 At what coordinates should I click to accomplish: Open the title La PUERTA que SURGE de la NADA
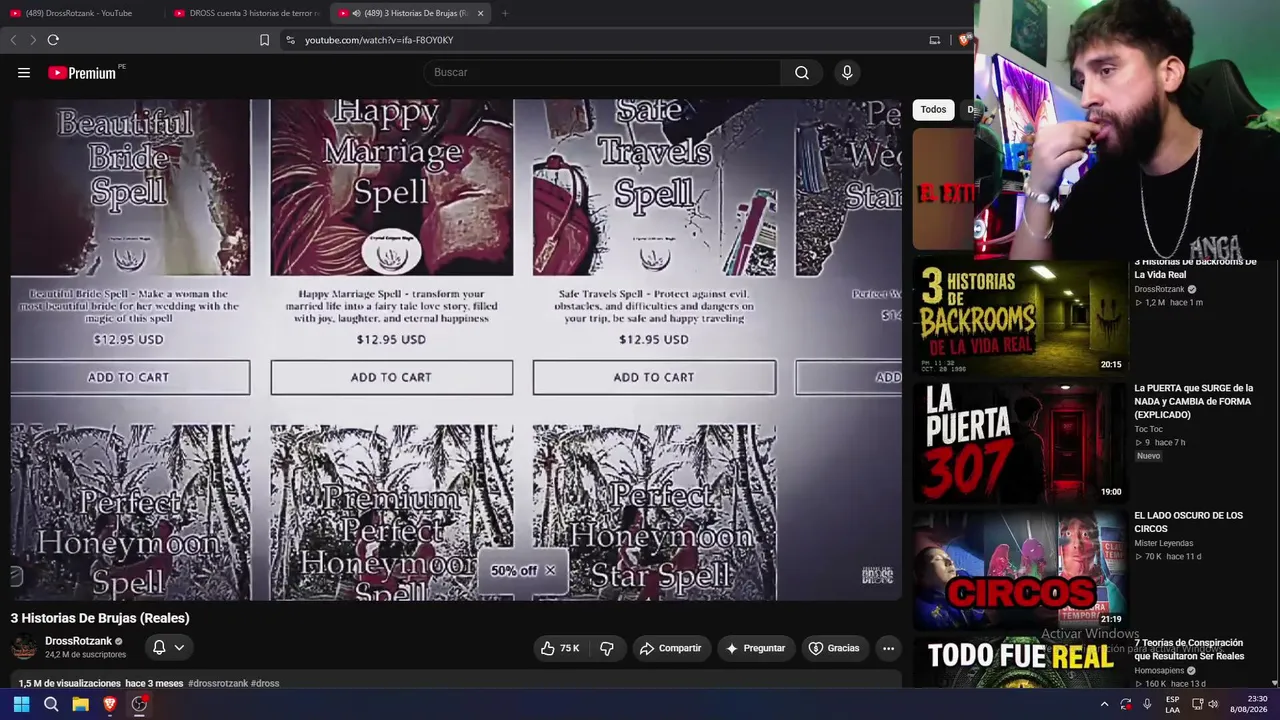coord(1193,401)
